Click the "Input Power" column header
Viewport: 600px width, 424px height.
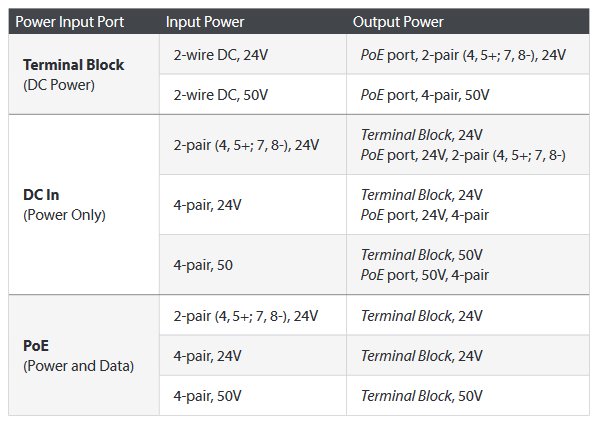208,21
